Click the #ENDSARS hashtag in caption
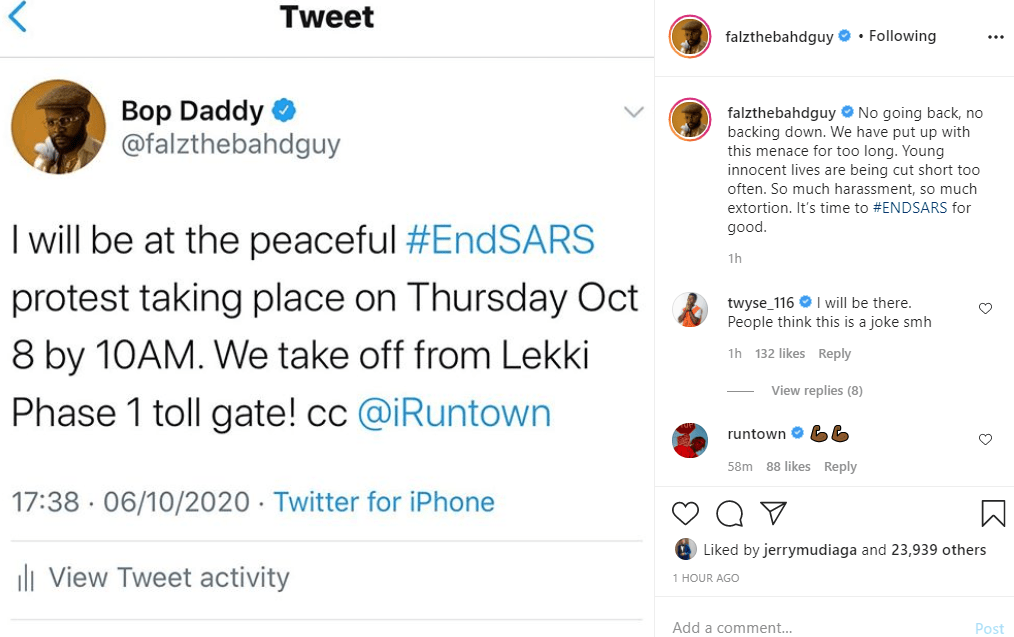The image size is (1014, 637). (908, 208)
